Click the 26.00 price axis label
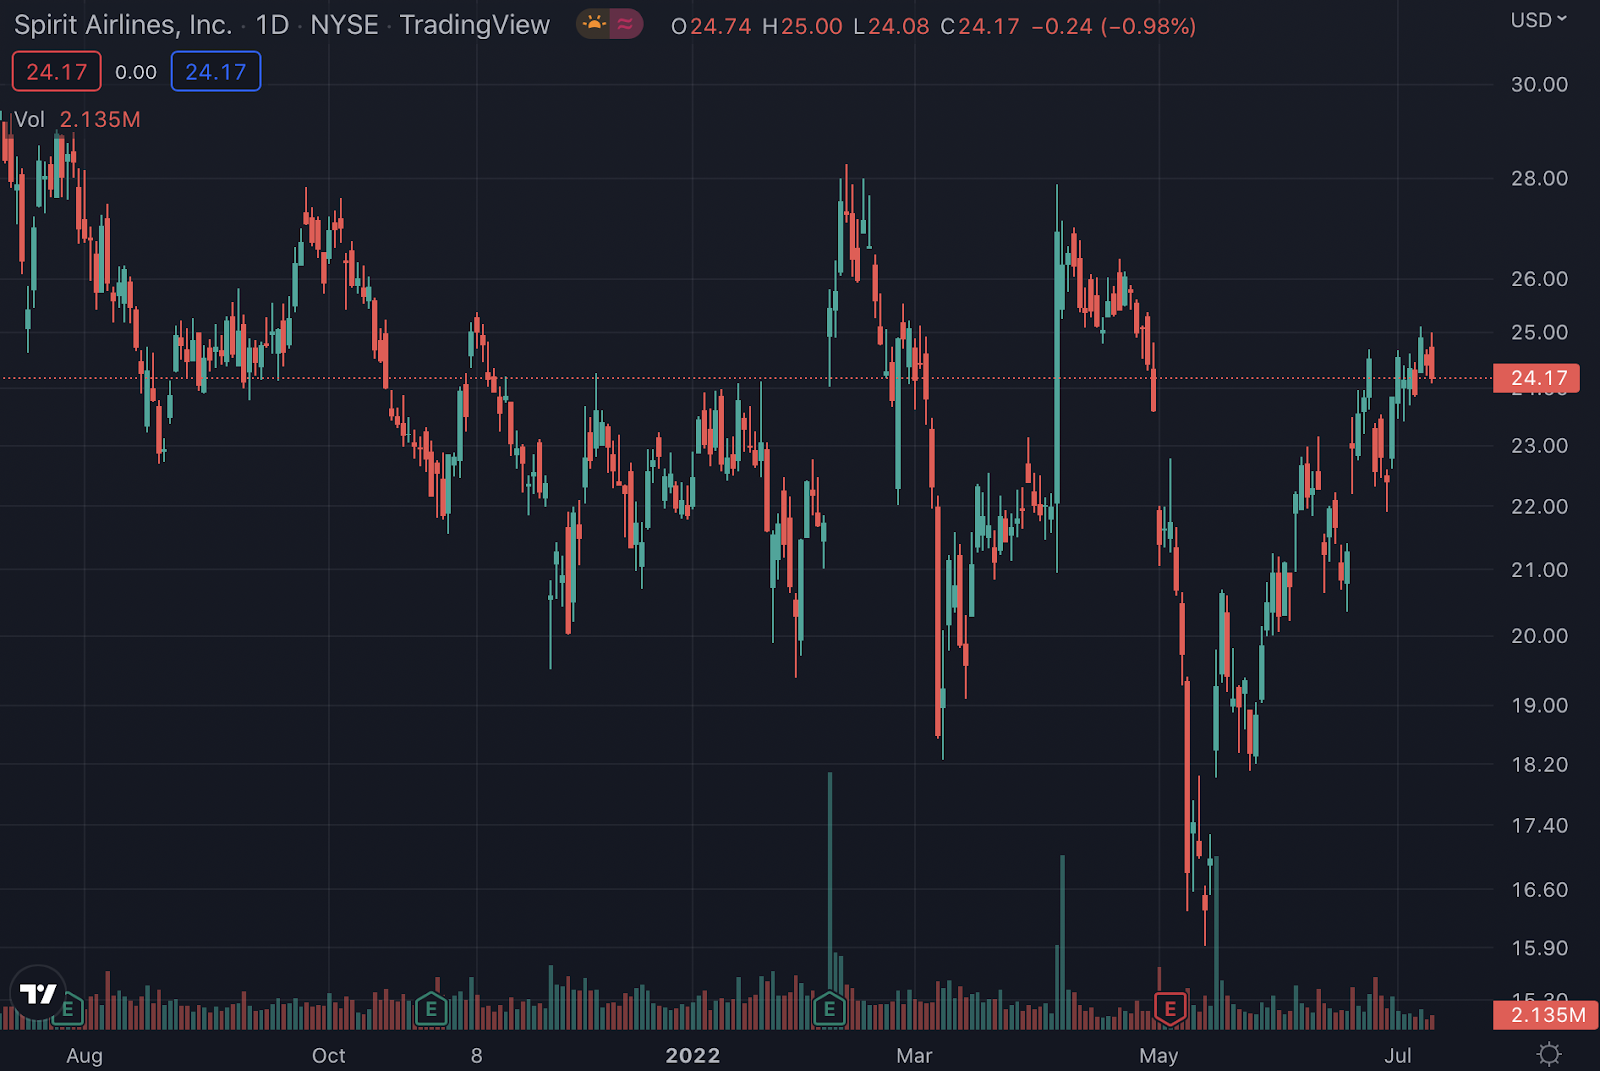 pos(1539,279)
